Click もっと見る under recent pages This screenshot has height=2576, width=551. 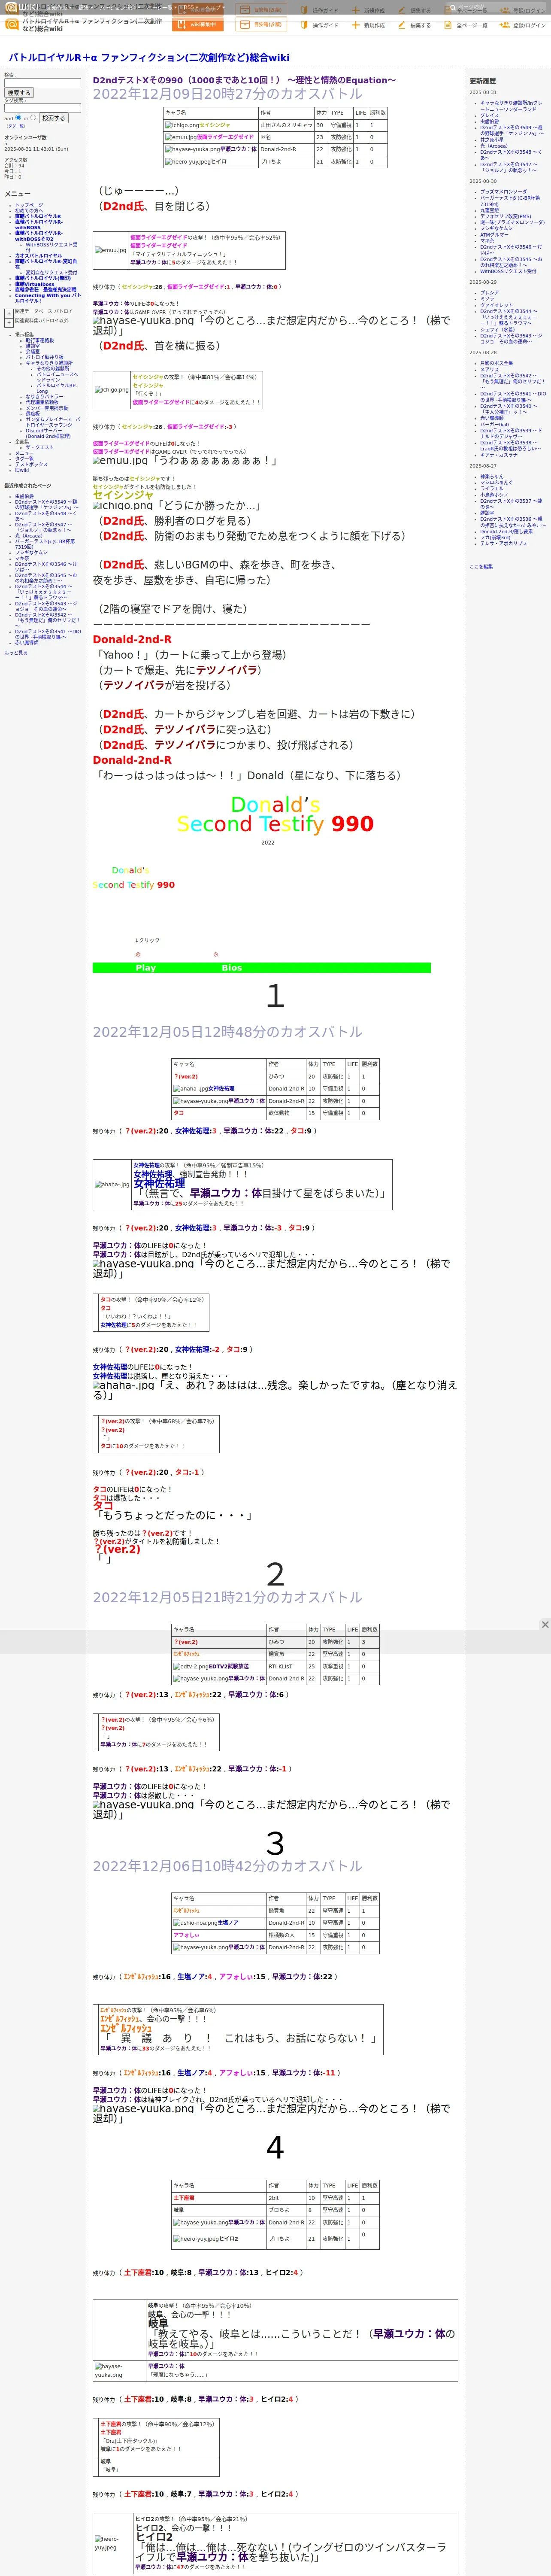16,653
